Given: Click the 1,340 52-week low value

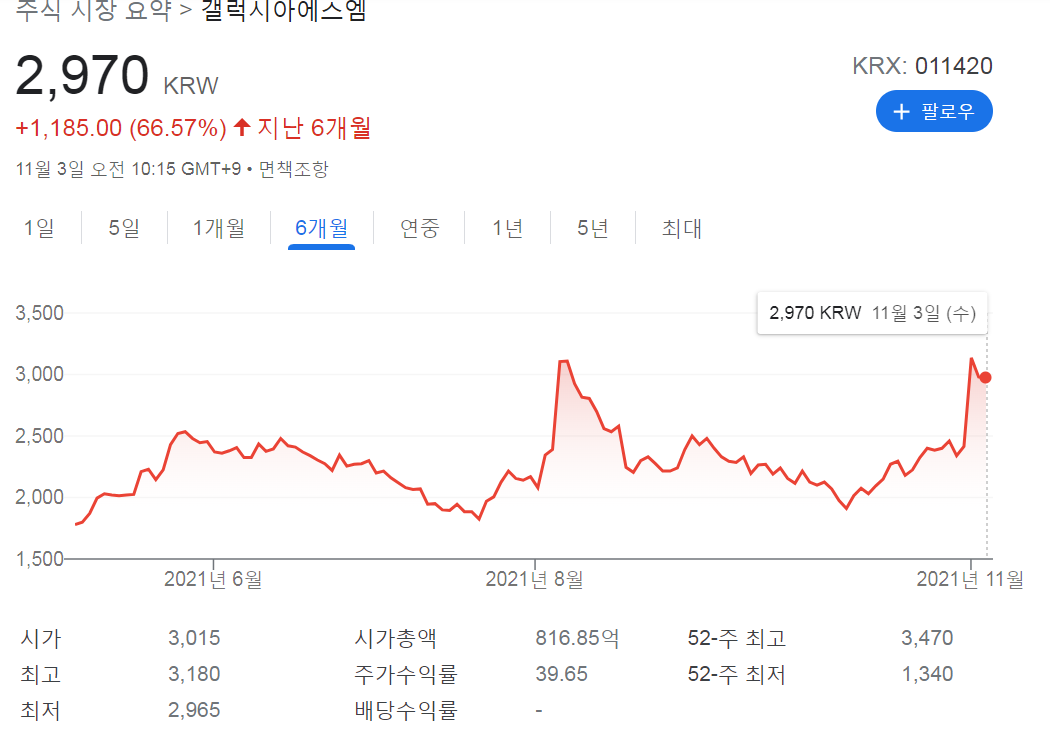Looking at the screenshot, I should [x=927, y=674].
